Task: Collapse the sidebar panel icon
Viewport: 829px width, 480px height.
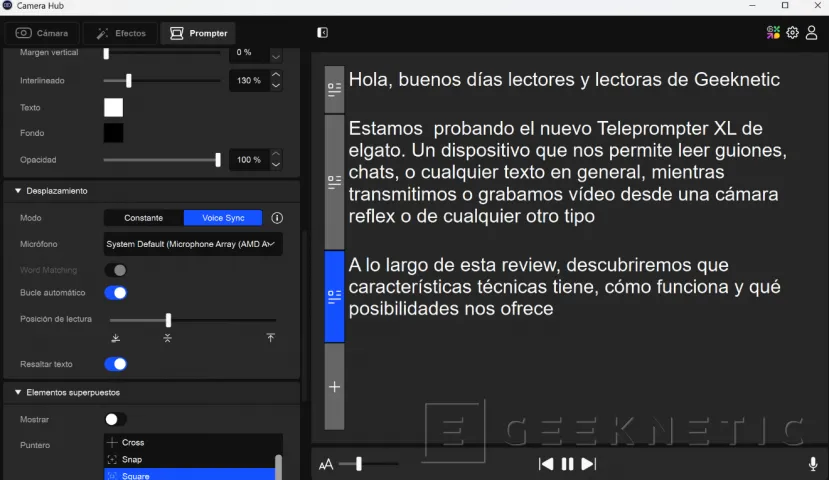Action: pos(323,33)
